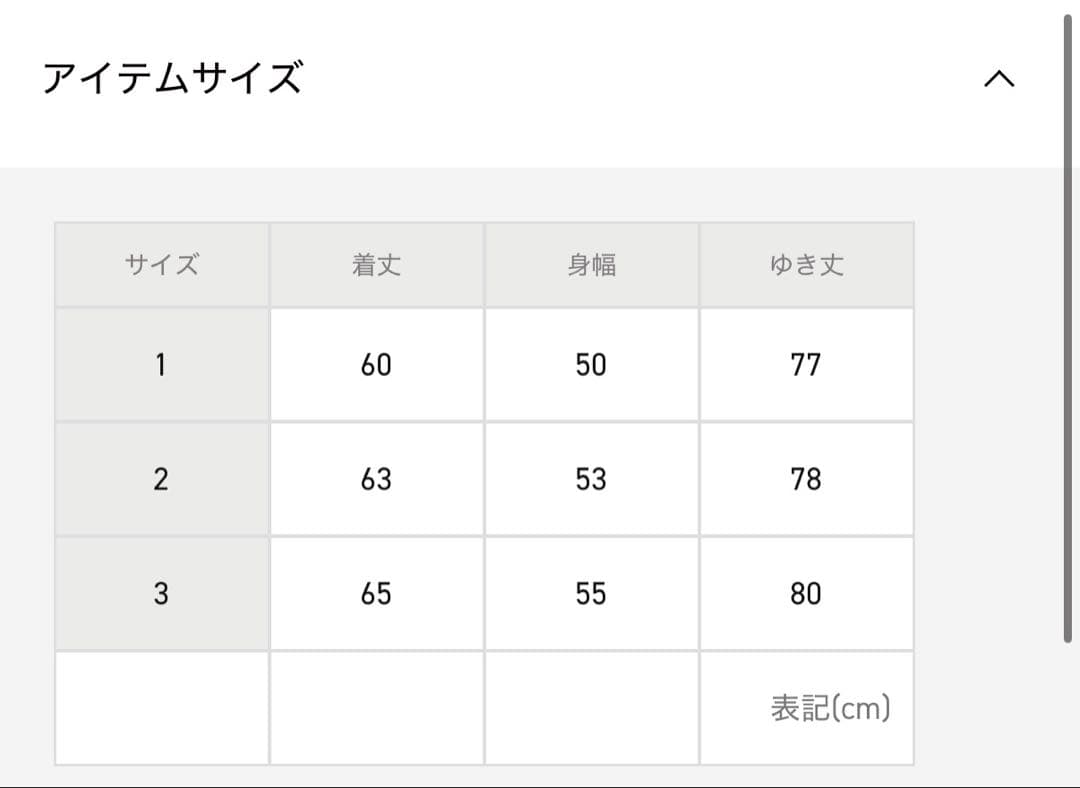The image size is (1080, 788).
Task: Click the 着丈 value 60 cell
Action: (x=377, y=365)
